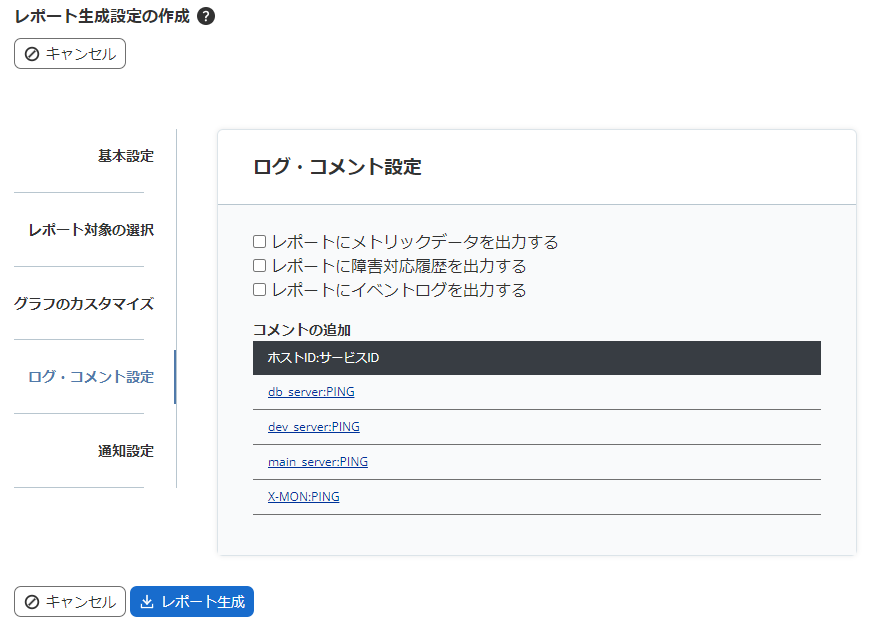Open the help icon beside the page title
Viewport: 878px width, 630px height.
coord(208,16)
